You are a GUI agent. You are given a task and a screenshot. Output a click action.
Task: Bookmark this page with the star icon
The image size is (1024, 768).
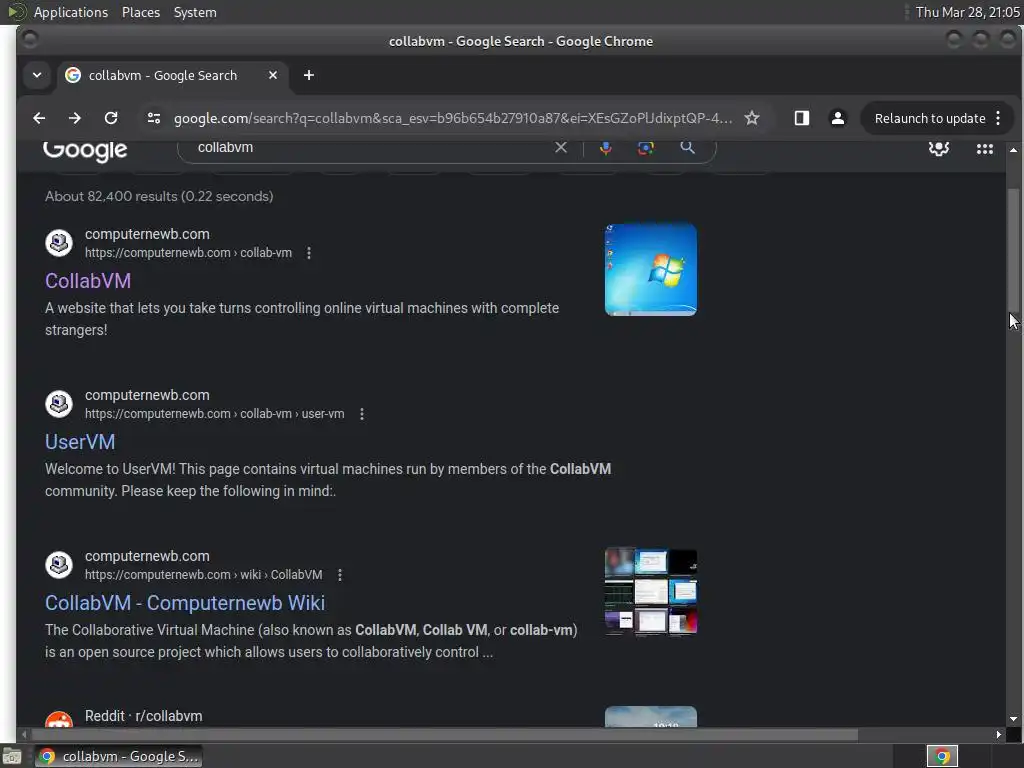tap(752, 118)
